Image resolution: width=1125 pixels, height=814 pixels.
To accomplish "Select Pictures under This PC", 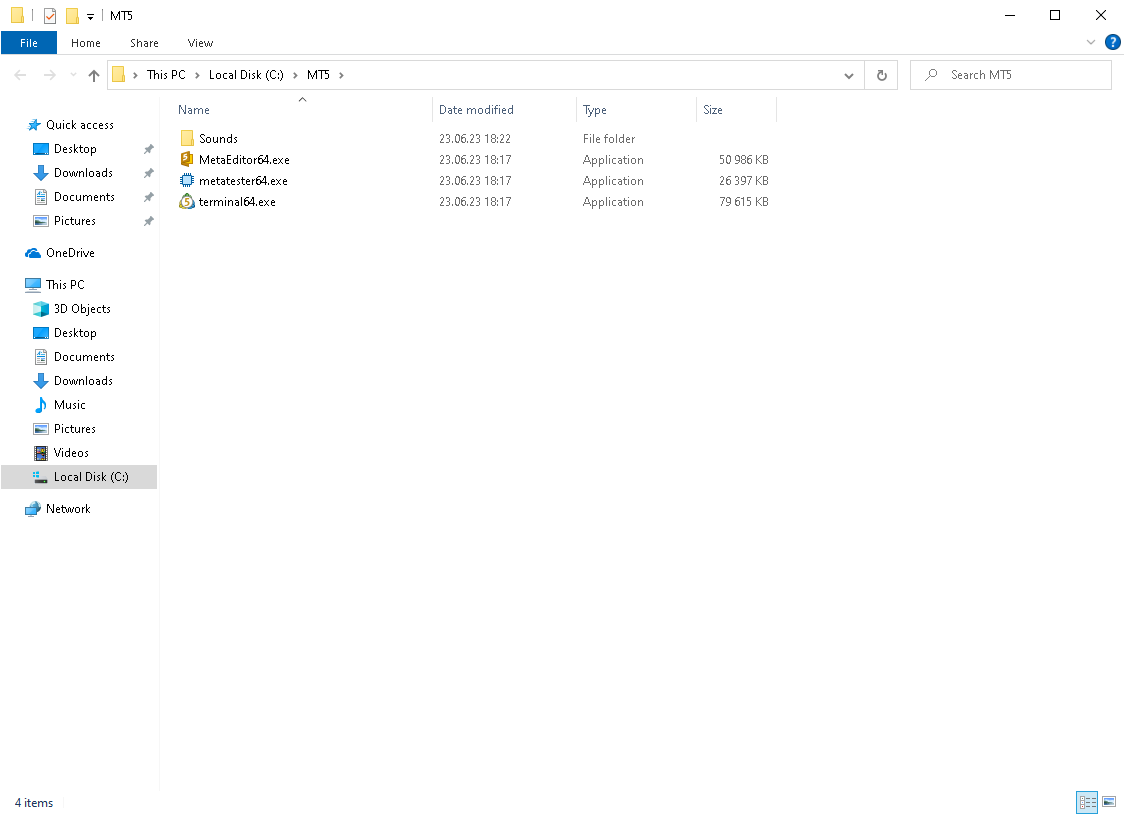I will pos(75,429).
